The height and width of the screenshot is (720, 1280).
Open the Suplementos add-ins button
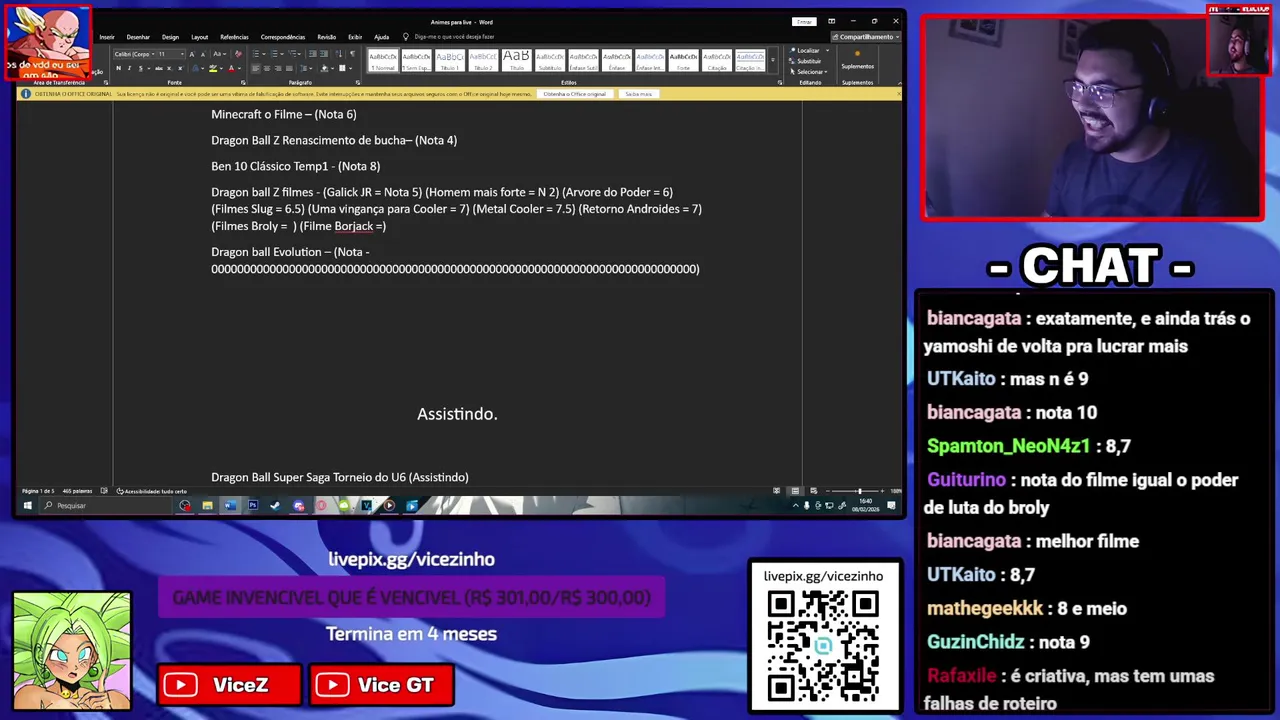coord(857,59)
